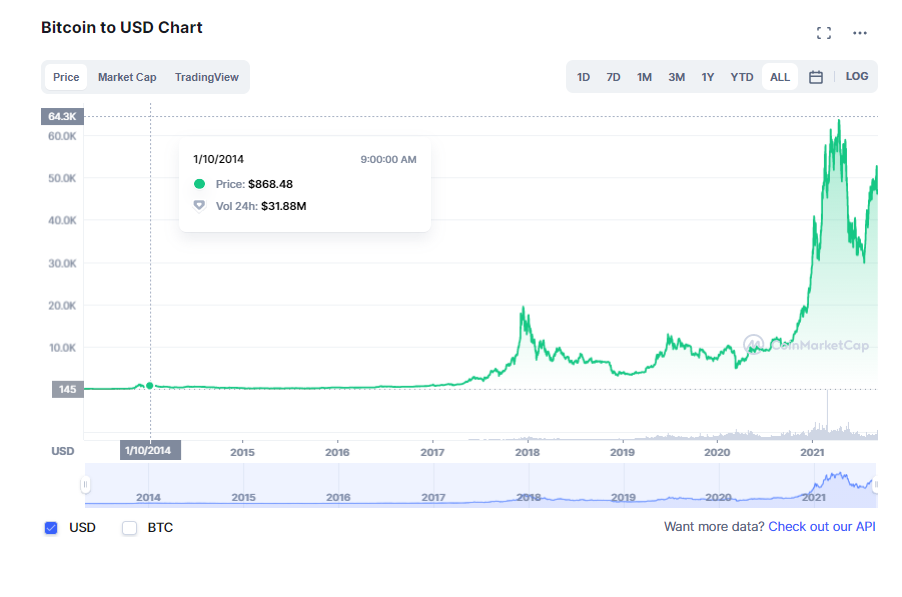902x597 pixels.
Task: Open the fullscreen chart view icon
Action: [824, 33]
